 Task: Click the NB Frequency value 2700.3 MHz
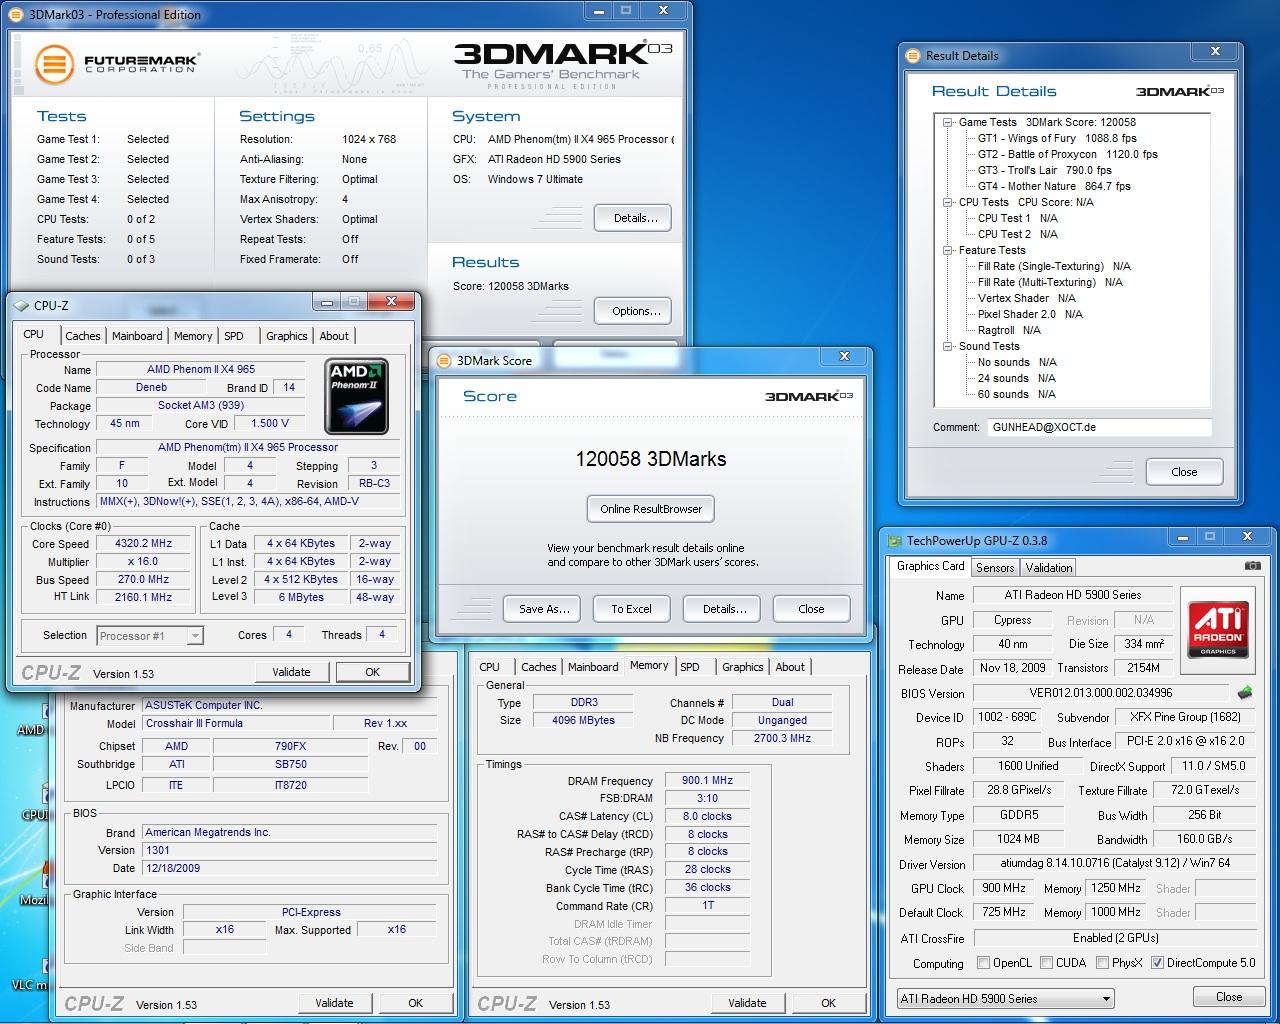[781, 738]
